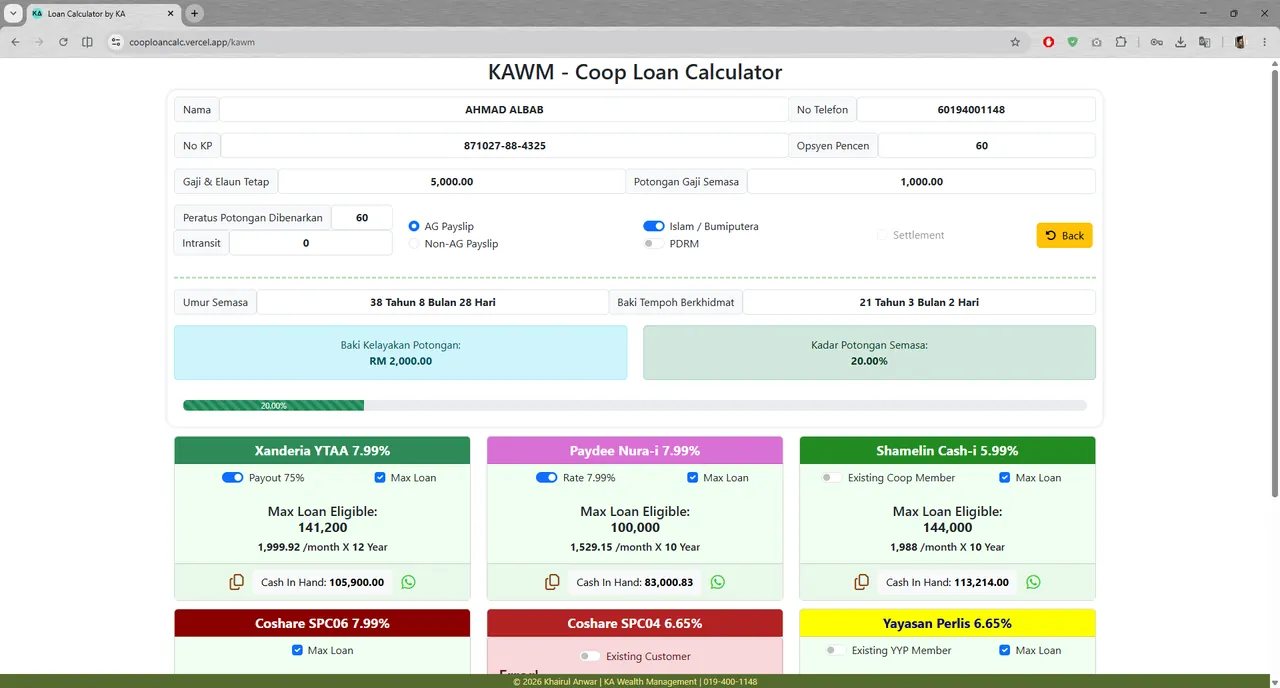Uncheck Max Loan on Yayasan Perlis
Viewport: 1280px width, 688px height.
[1005, 650]
